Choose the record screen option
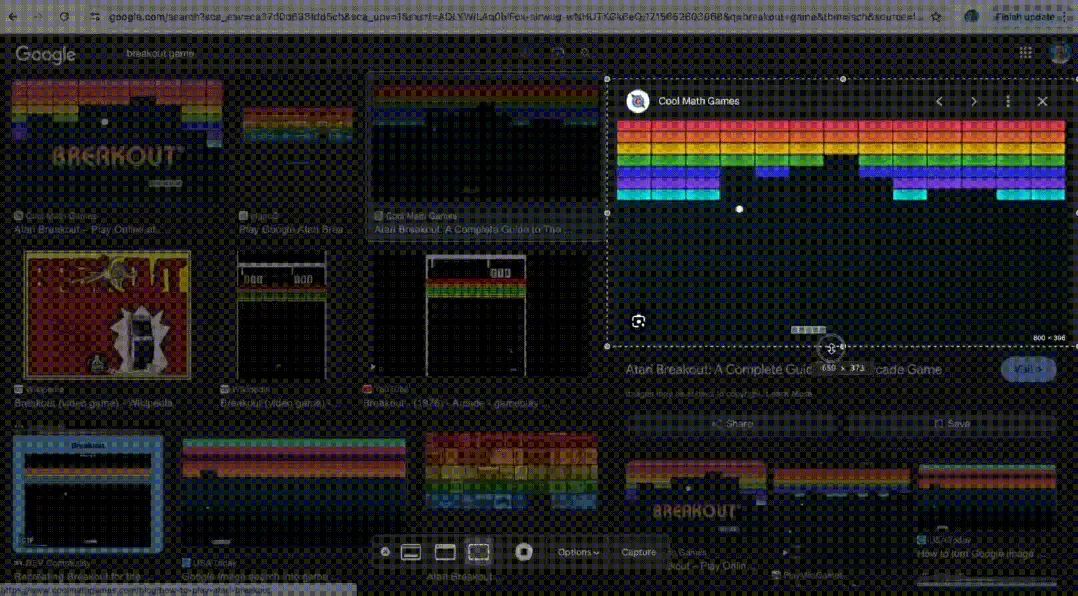Viewport: 1078px width, 596px height. pyautogui.click(x=524, y=552)
